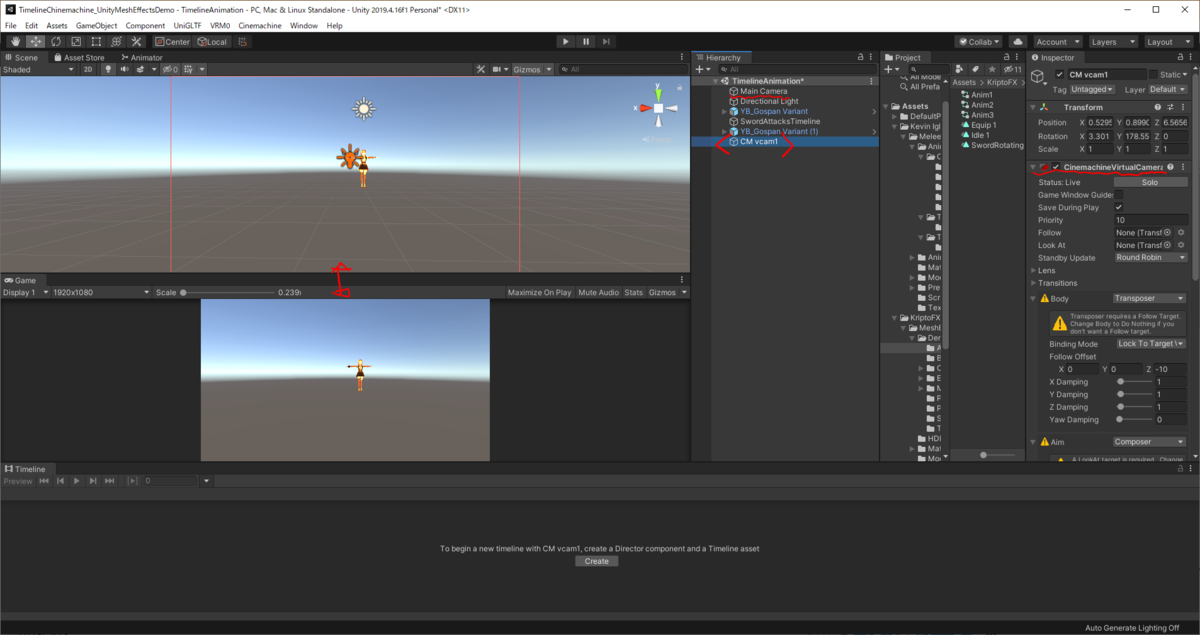Click Project plus create button
1200x635 pixels.
892,69
